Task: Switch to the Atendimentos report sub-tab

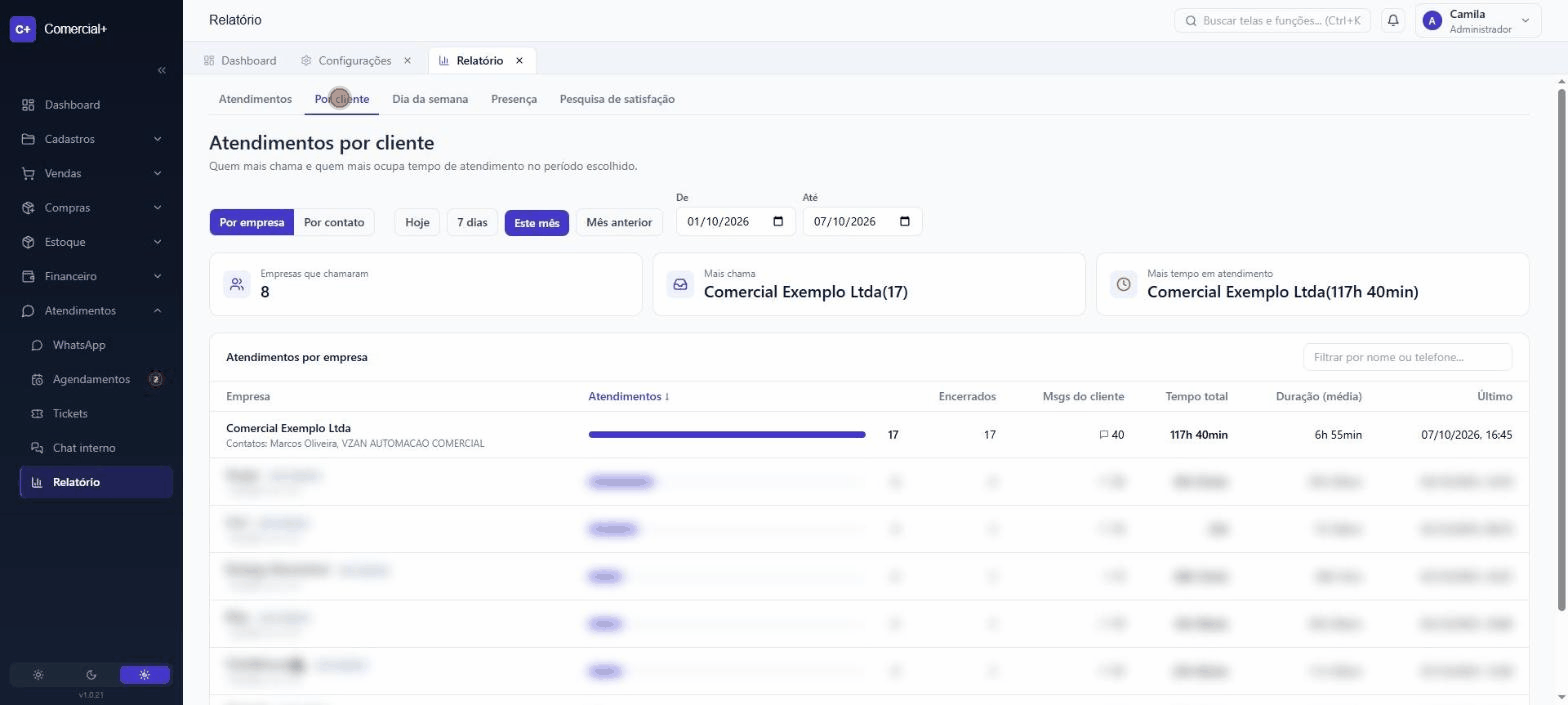Action: point(255,99)
